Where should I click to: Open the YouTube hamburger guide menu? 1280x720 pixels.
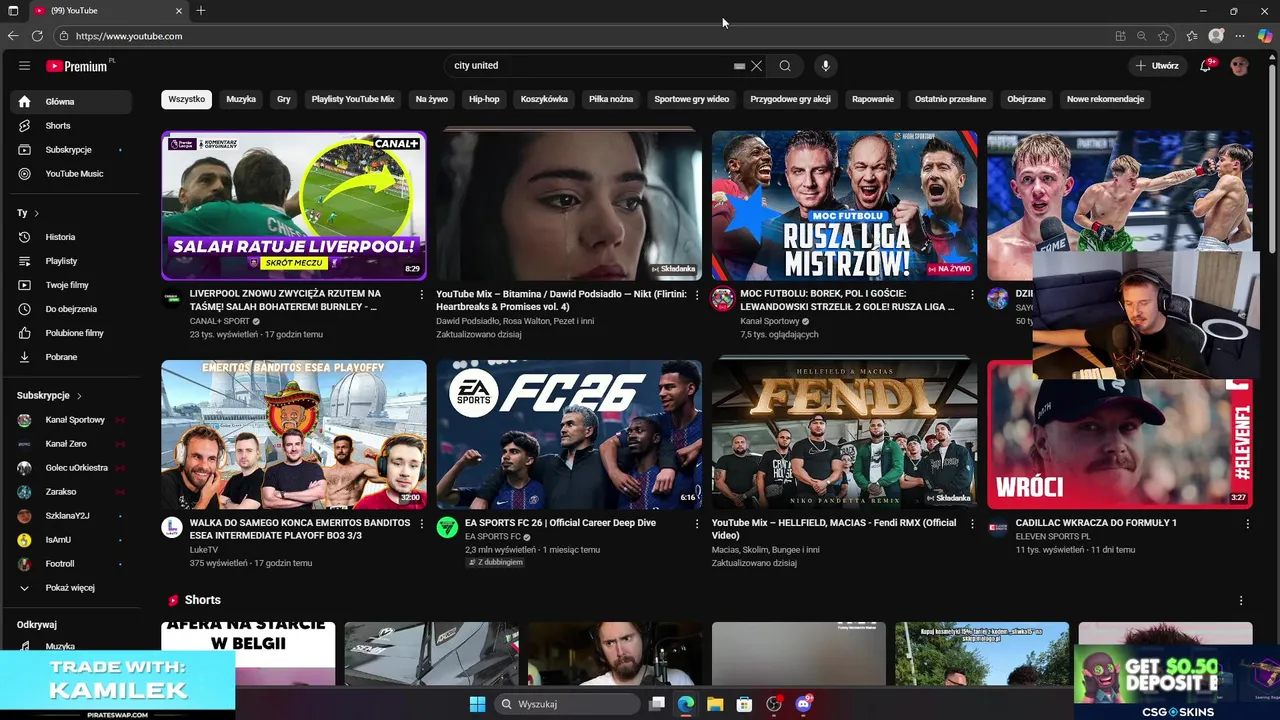coord(24,66)
